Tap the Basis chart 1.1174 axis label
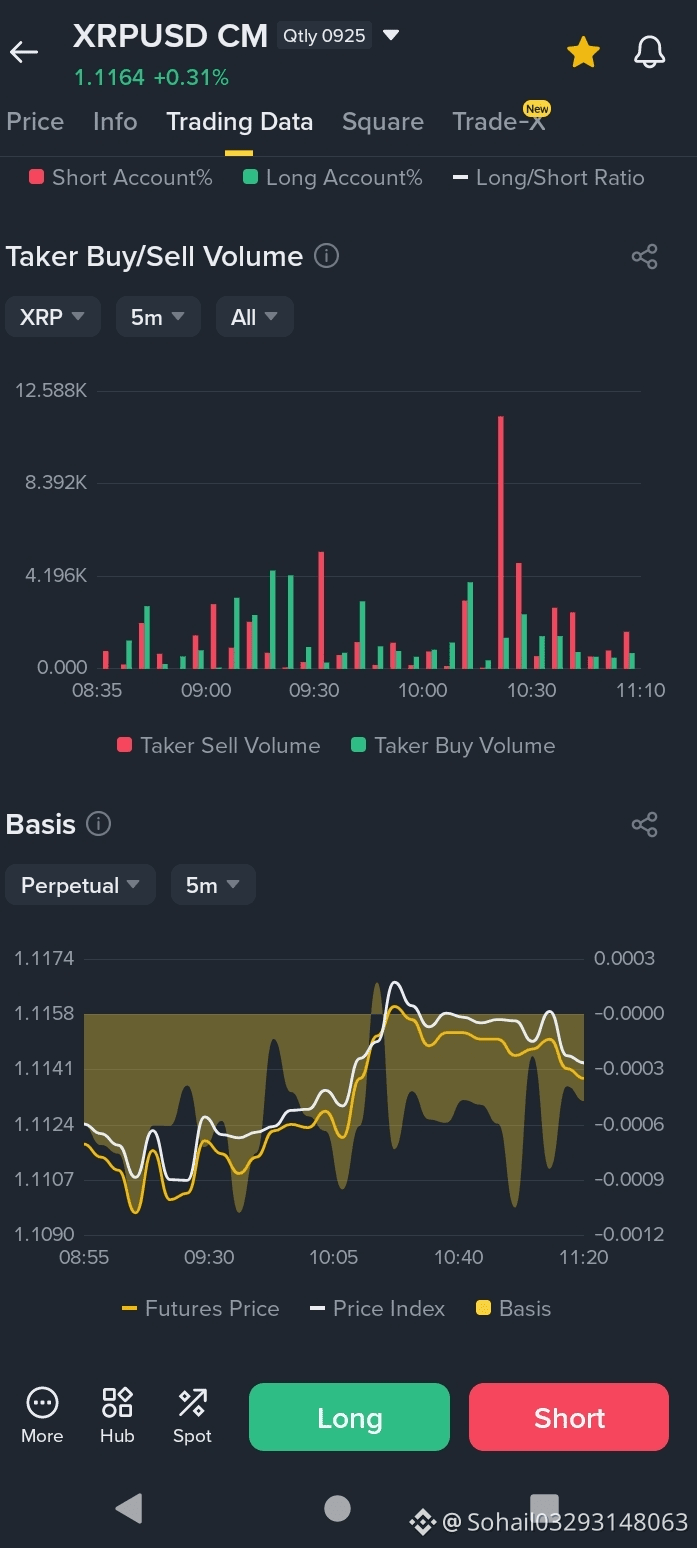 click(44, 958)
